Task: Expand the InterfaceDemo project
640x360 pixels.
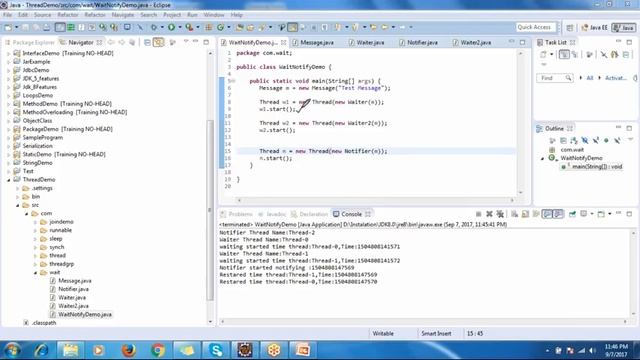Action: [x=9, y=53]
